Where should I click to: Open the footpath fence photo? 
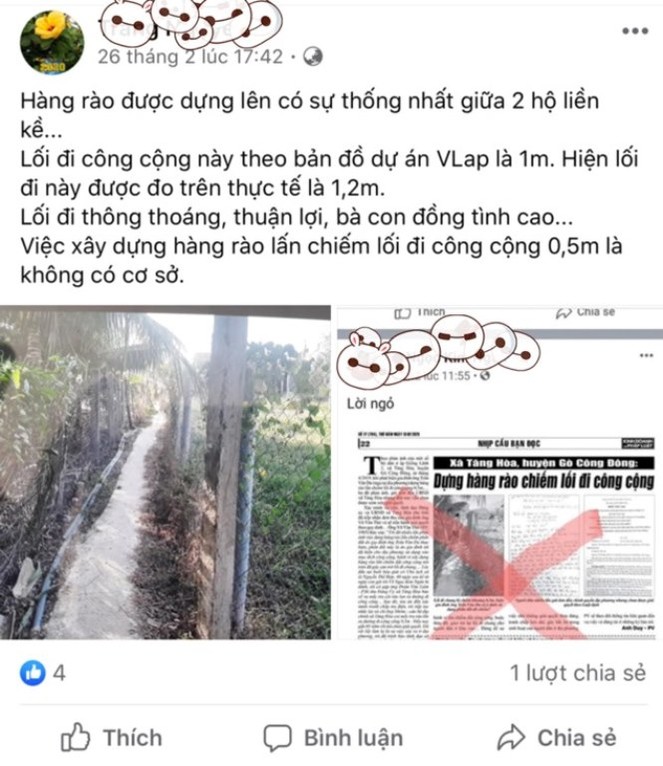point(165,472)
